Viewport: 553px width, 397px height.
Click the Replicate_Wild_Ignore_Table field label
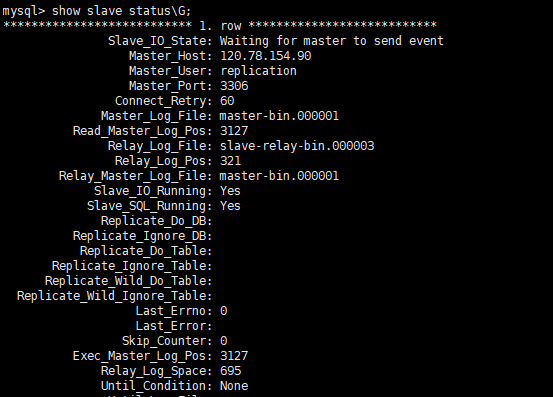click(x=114, y=296)
